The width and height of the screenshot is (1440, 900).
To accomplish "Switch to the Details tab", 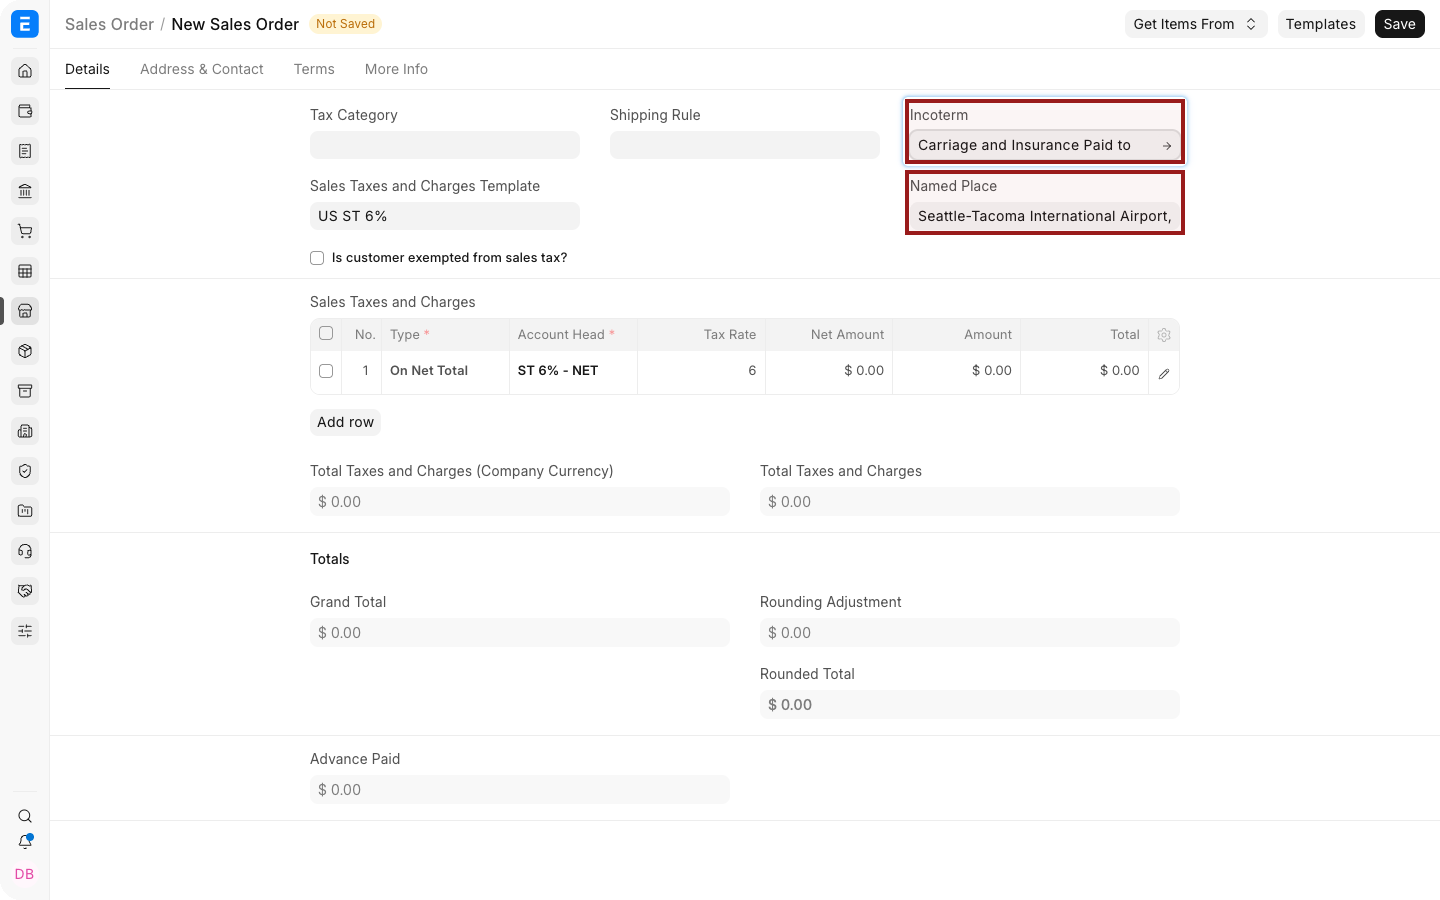I will coord(87,69).
